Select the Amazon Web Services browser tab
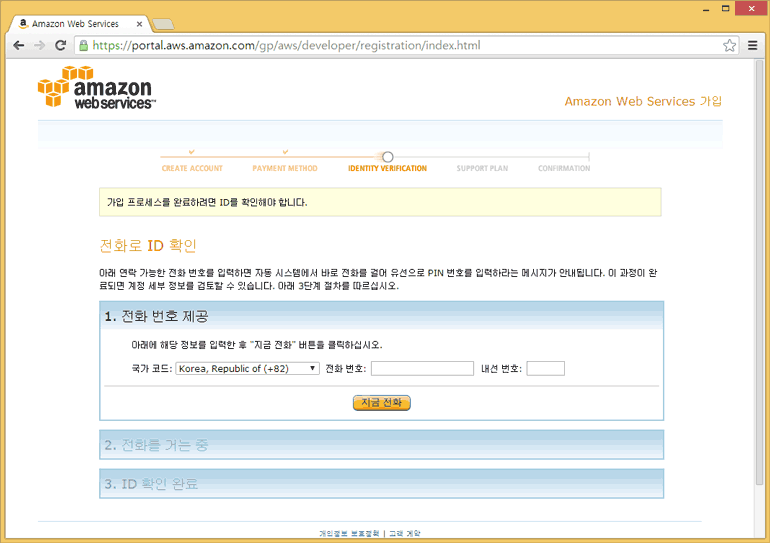The width and height of the screenshot is (770, 543). point(75,23)
